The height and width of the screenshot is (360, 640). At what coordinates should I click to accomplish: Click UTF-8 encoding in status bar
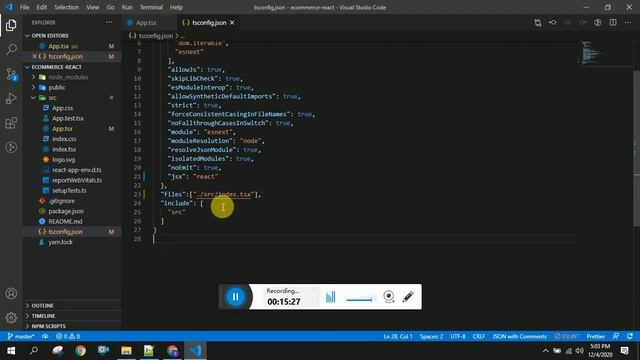[x=458, y=336]
